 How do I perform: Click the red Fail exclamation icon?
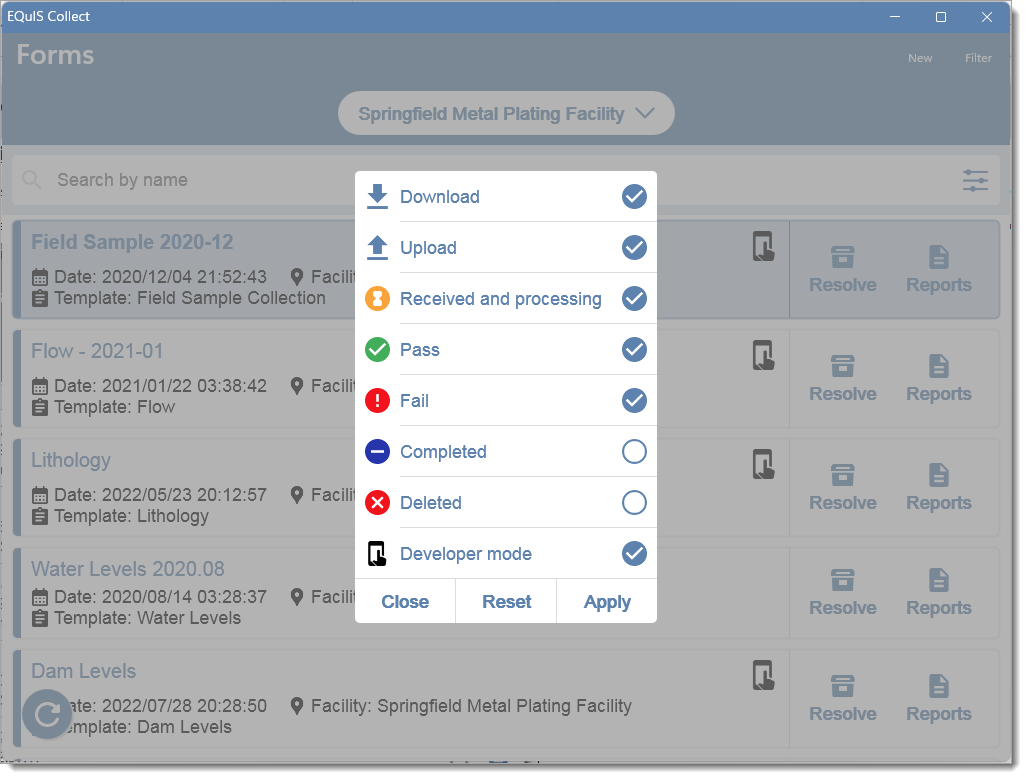tap(377, 401)
